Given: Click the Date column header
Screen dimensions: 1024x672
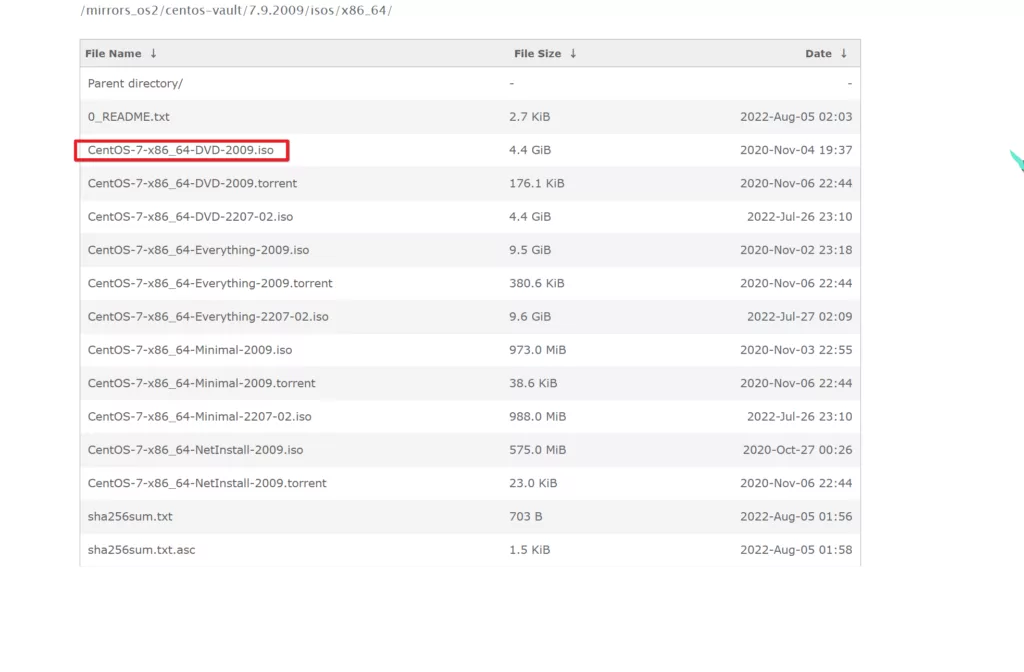Looking at the screenshot, I should (818, 54).
